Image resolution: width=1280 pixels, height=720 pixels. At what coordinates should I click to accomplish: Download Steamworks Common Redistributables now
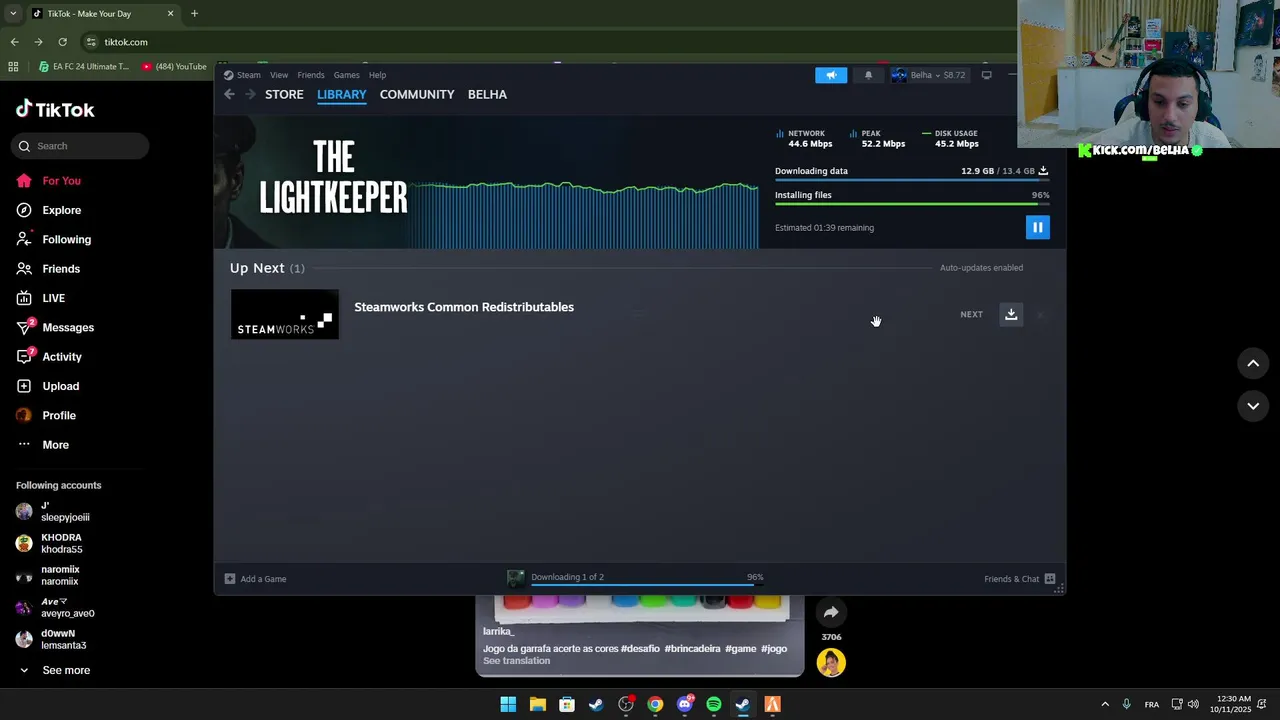click(x=1011, y=314)
